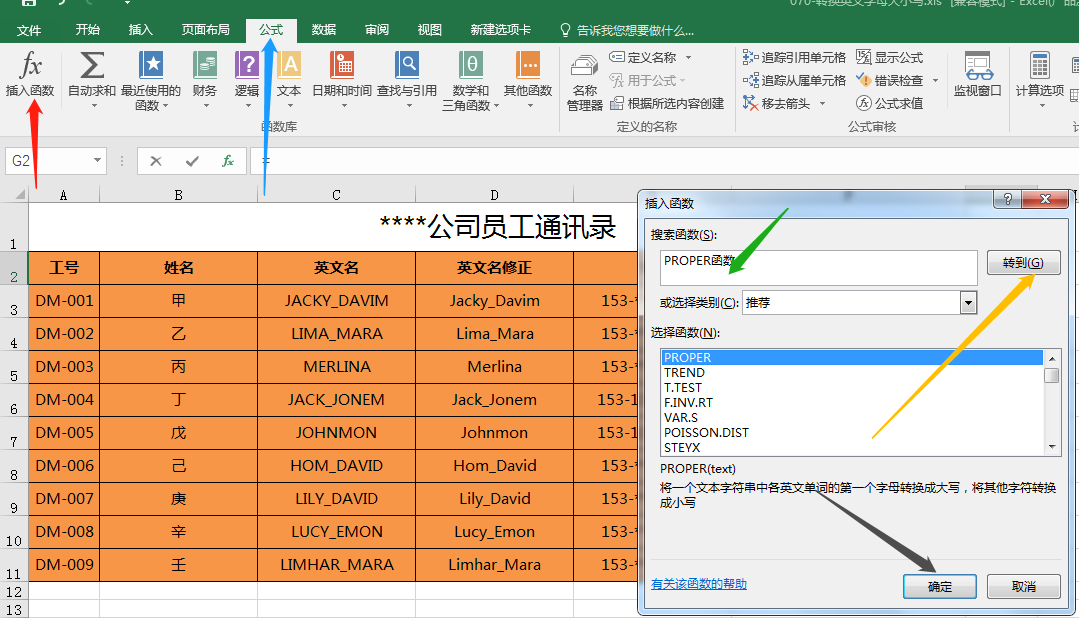
Task: Click Trace Precedents (追踪引用单元格)
Action: 794,57
